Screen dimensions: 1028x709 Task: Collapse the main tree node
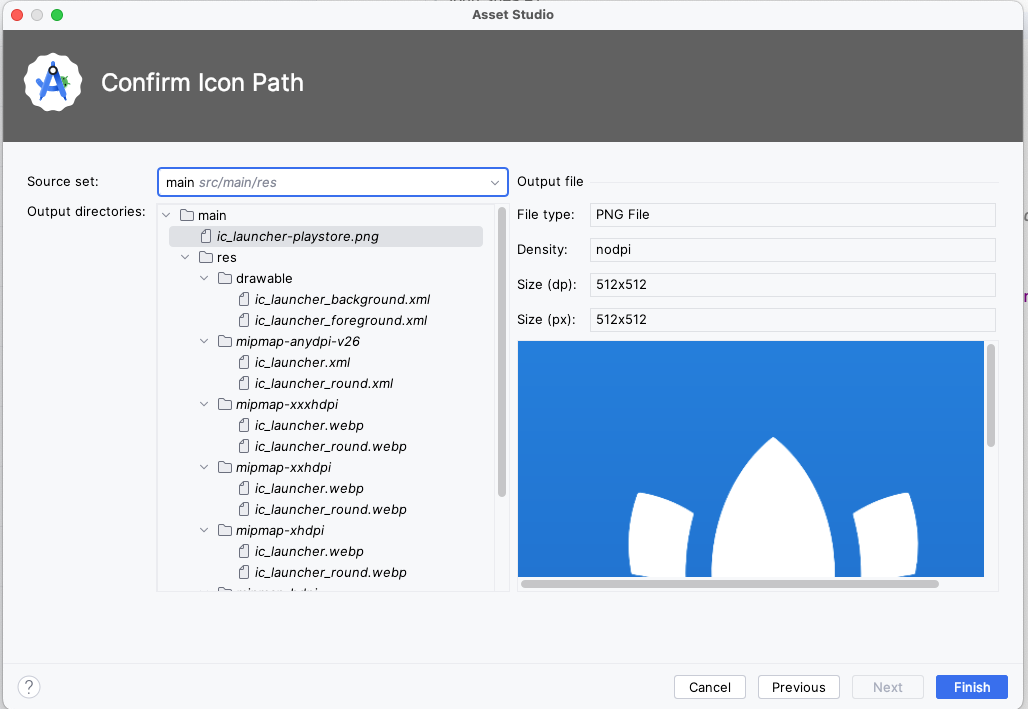[x=166, y=215]
